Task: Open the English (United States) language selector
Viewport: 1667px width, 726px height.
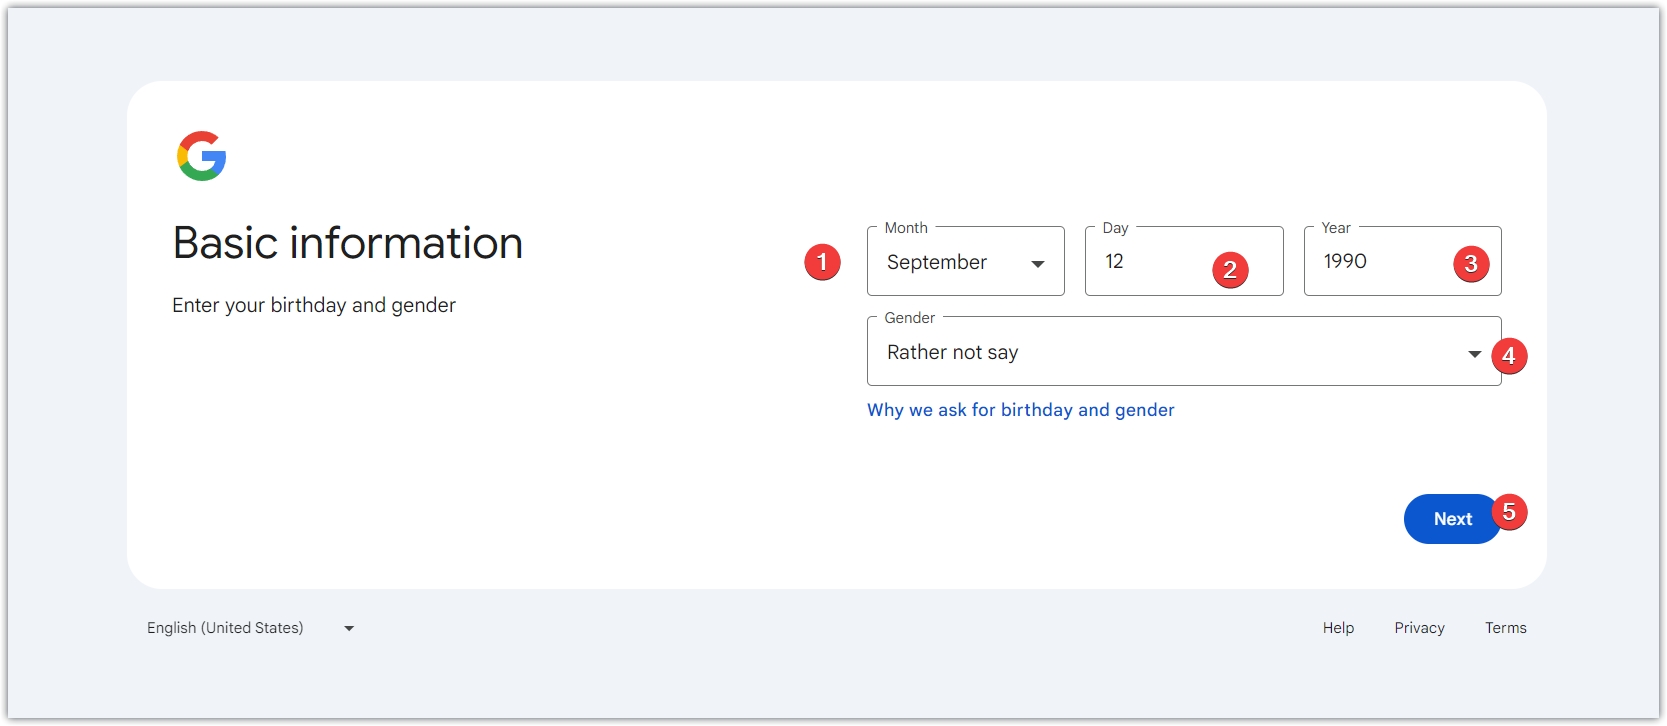Action: 226,628
